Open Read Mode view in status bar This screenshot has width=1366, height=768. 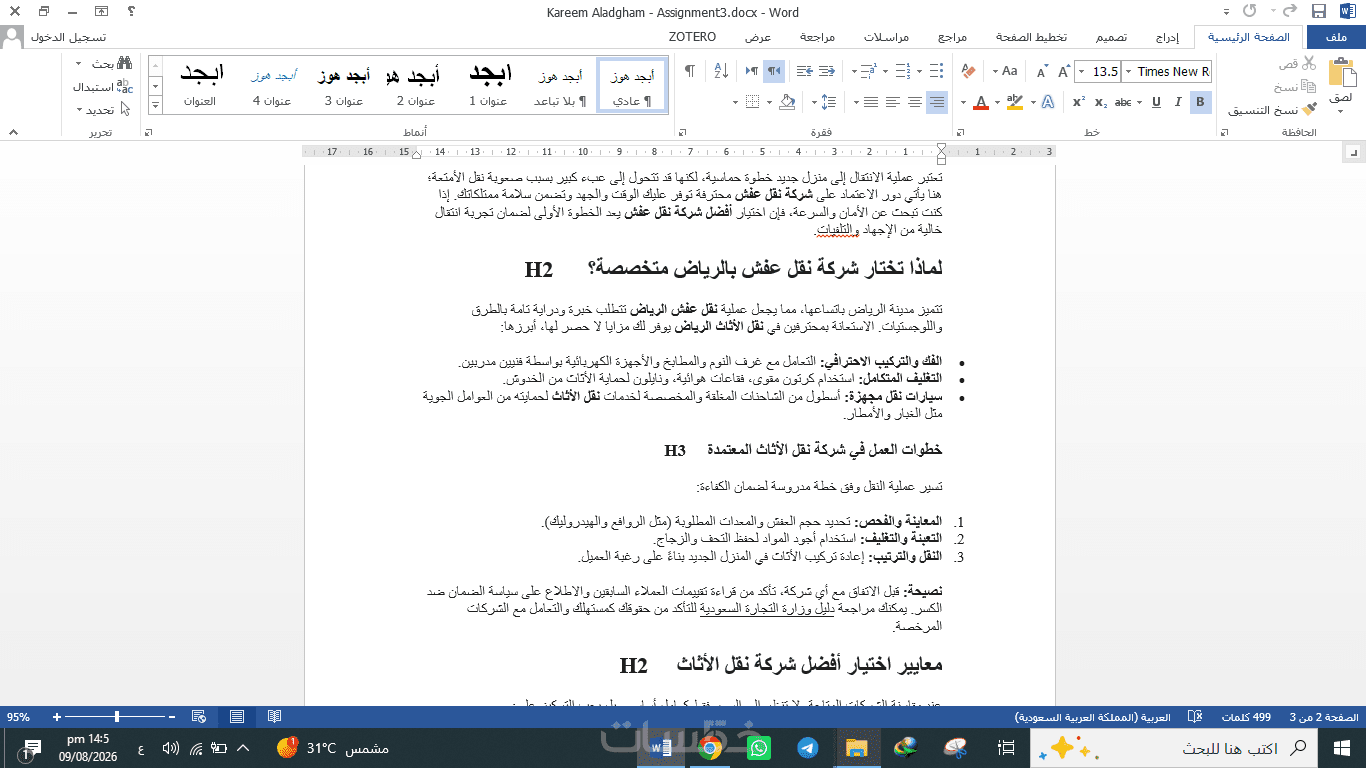pos(274,717)
